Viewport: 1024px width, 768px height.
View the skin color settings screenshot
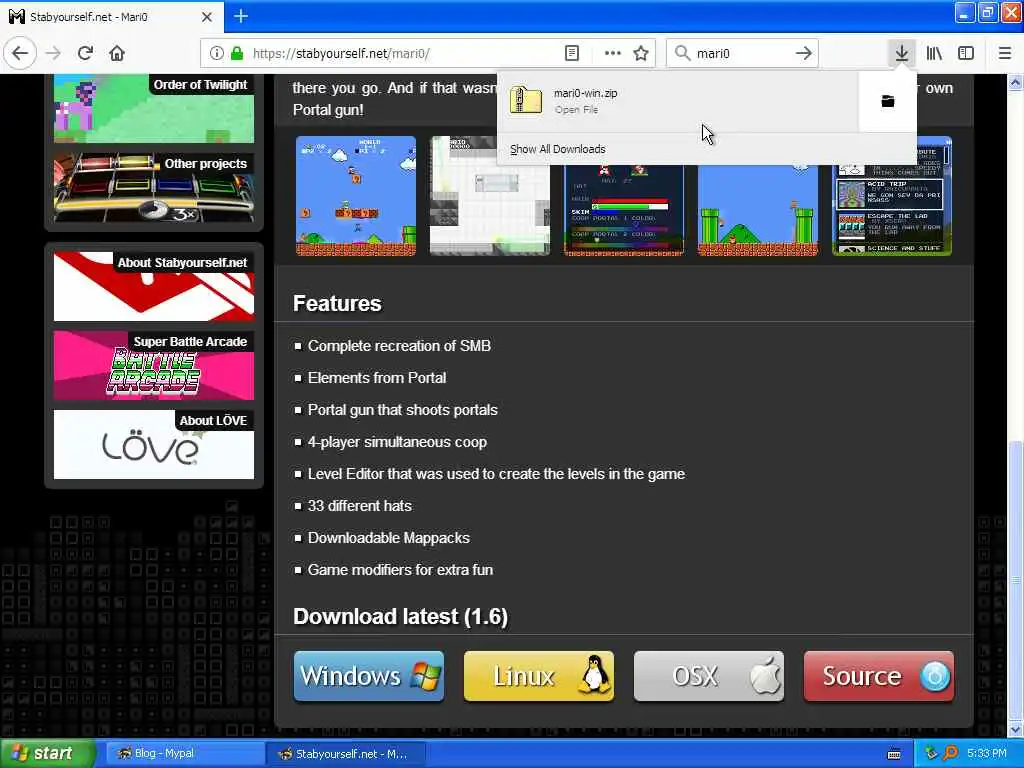(624, 209)
